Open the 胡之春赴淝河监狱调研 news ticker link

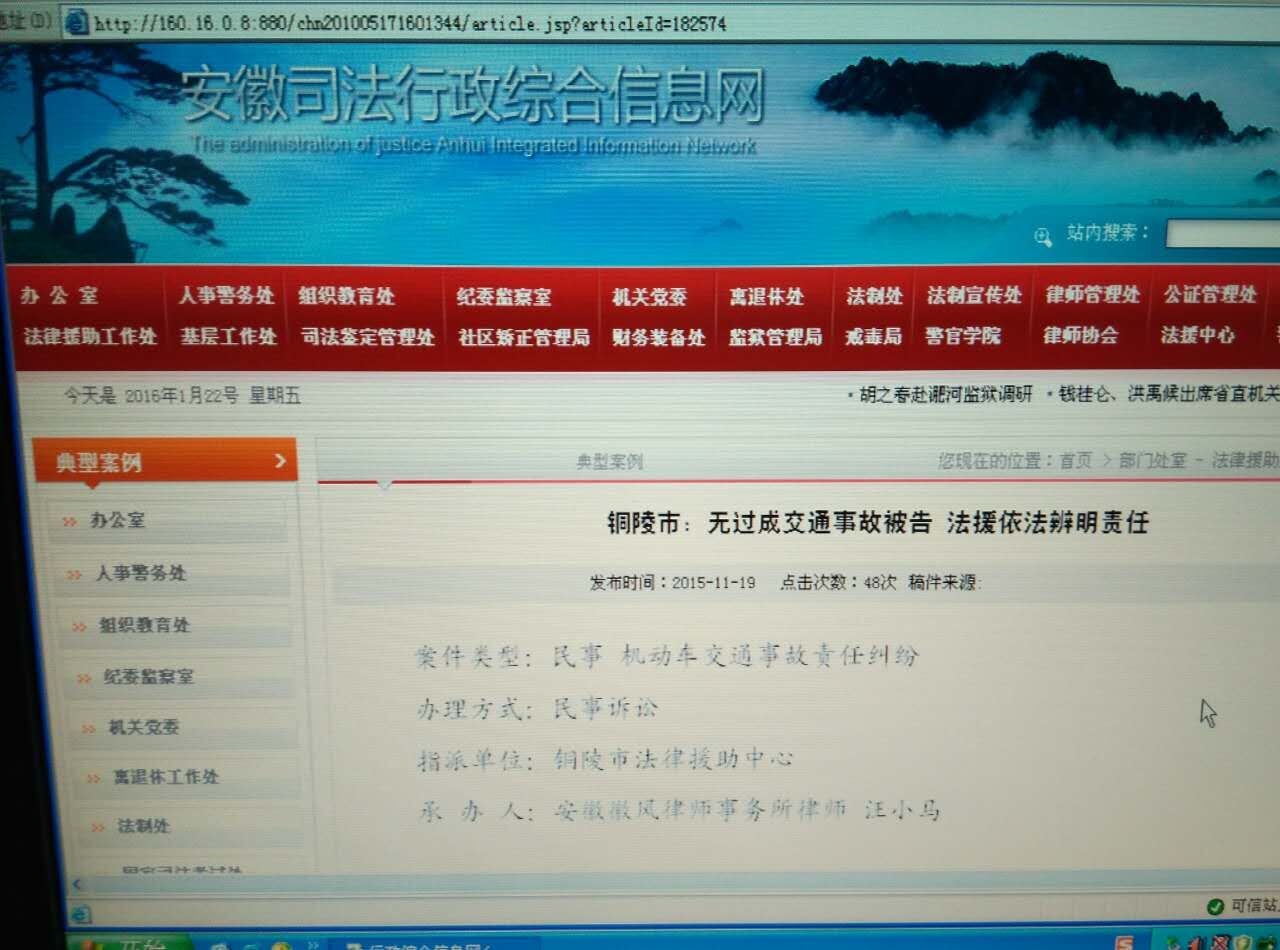(x=945, y=394)
